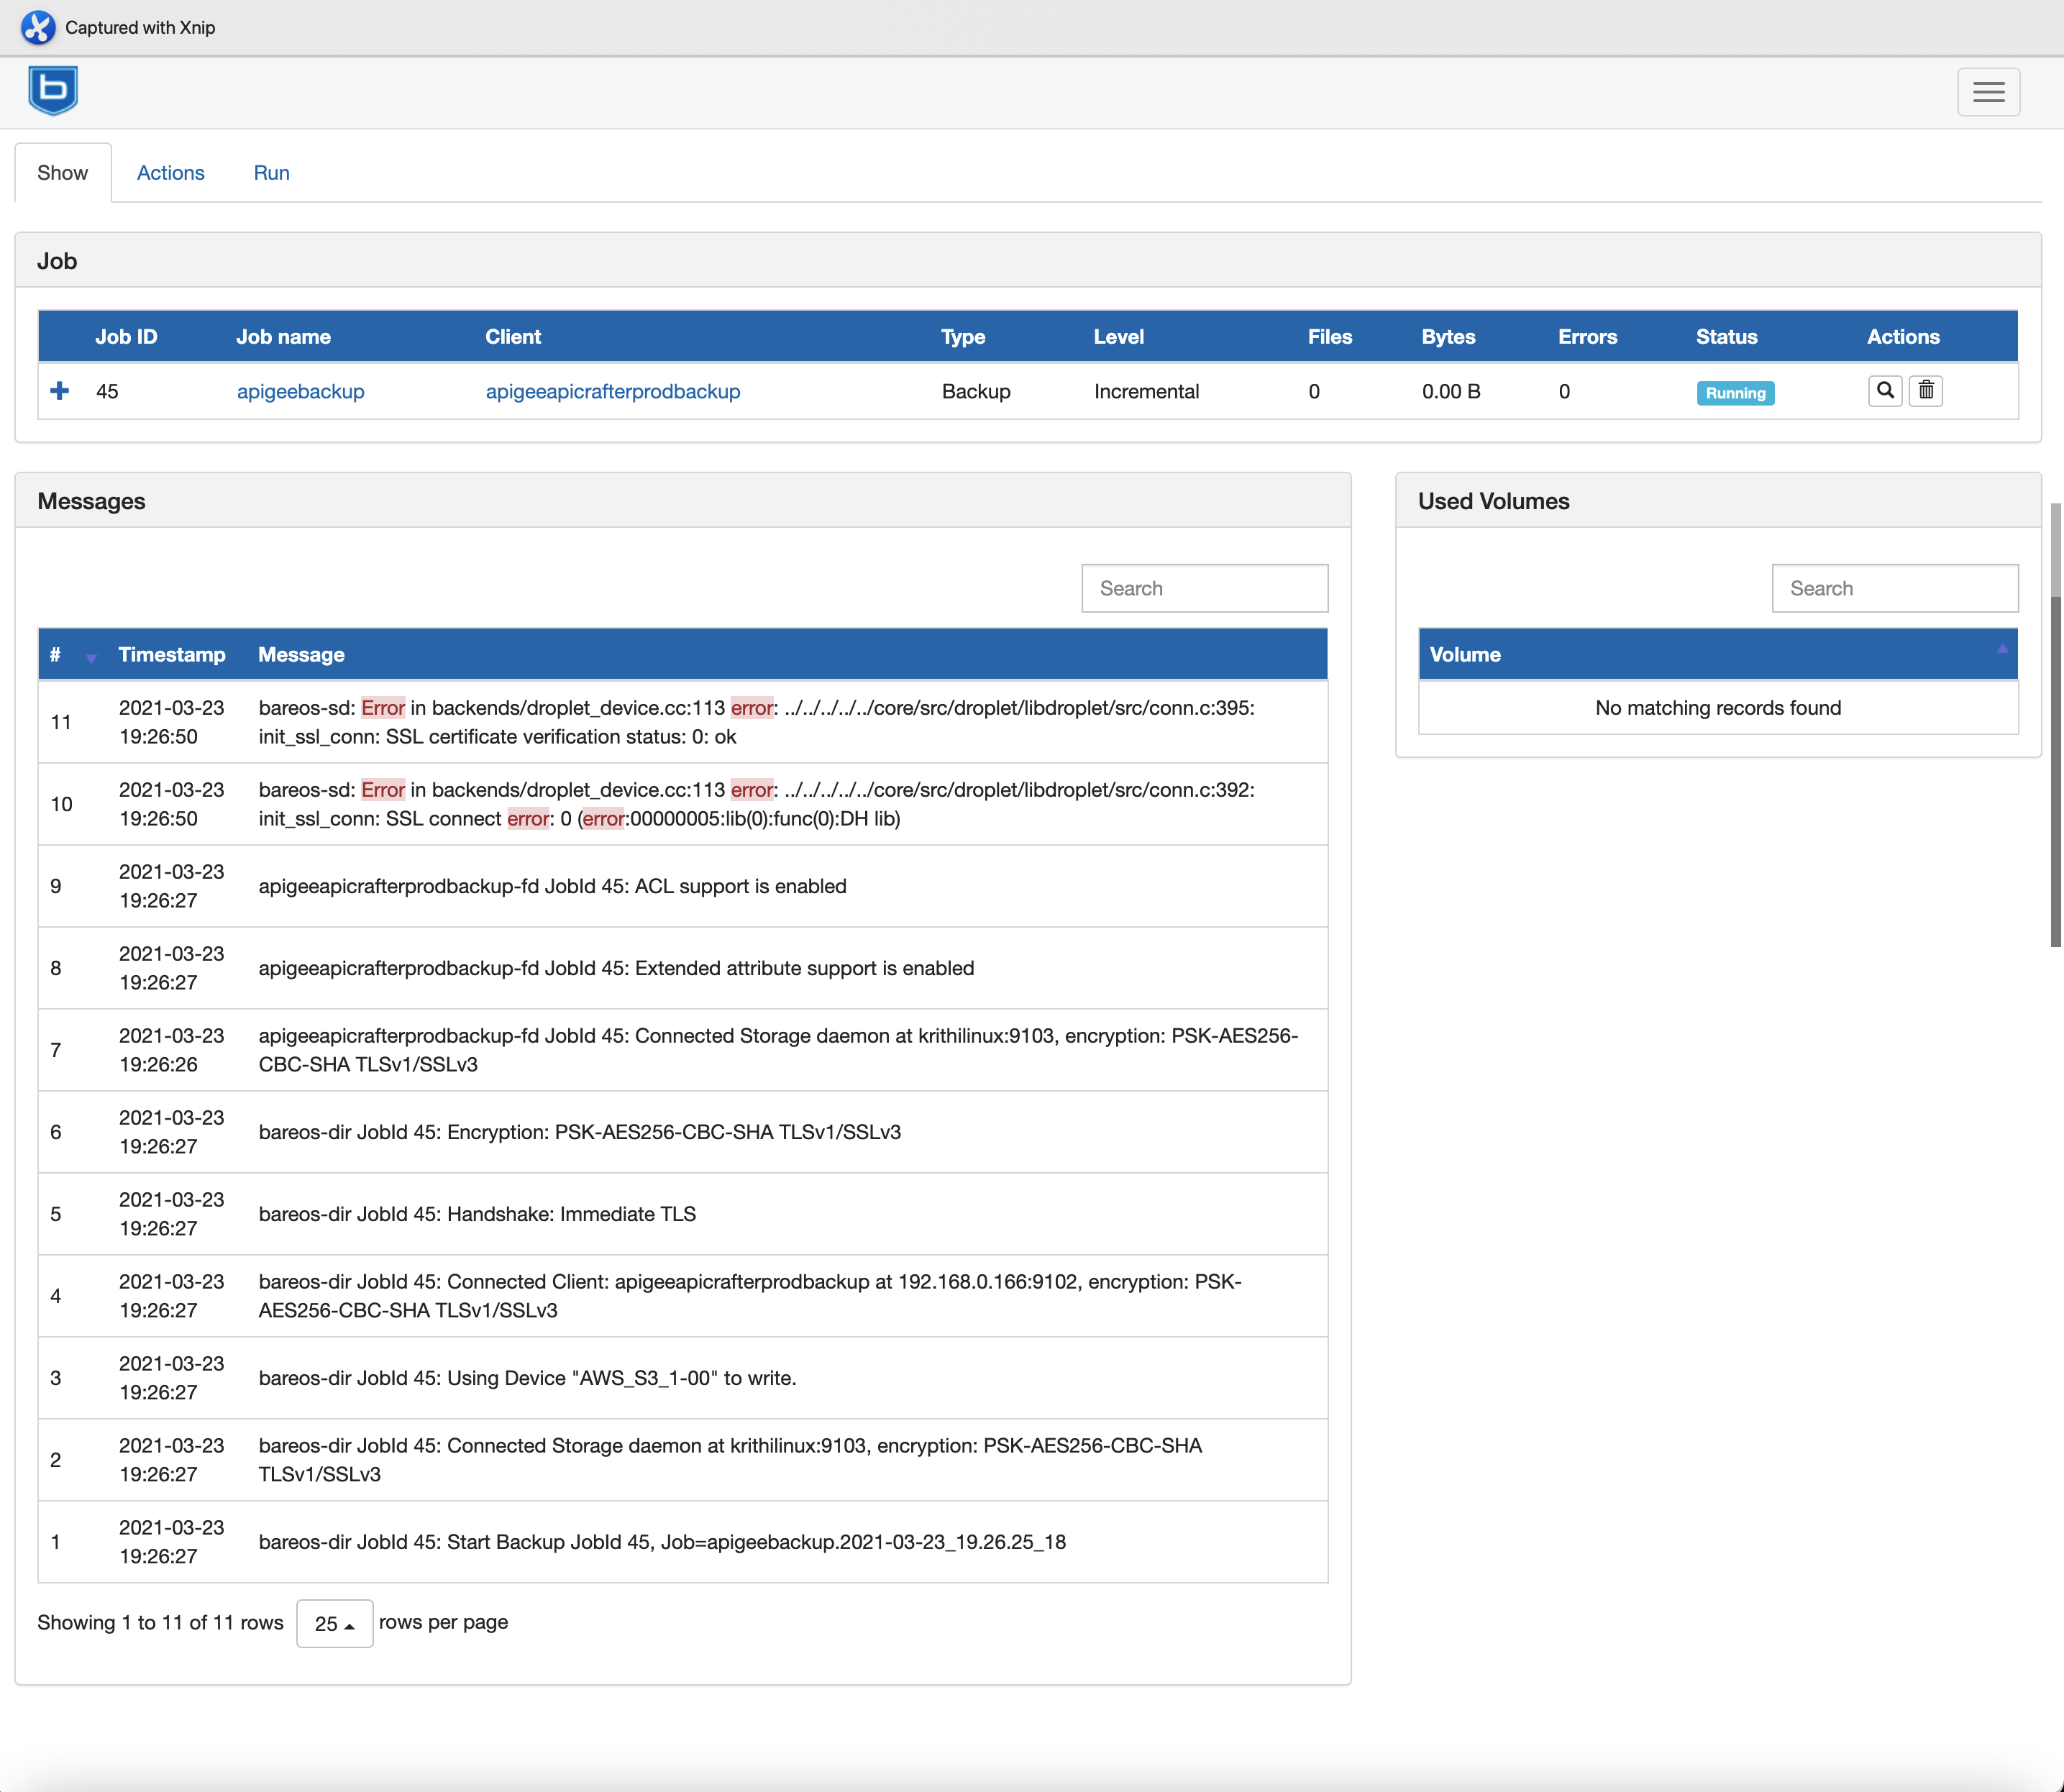
Task: Focus the Used Volumes search box
Action: tap(1894, 588)
